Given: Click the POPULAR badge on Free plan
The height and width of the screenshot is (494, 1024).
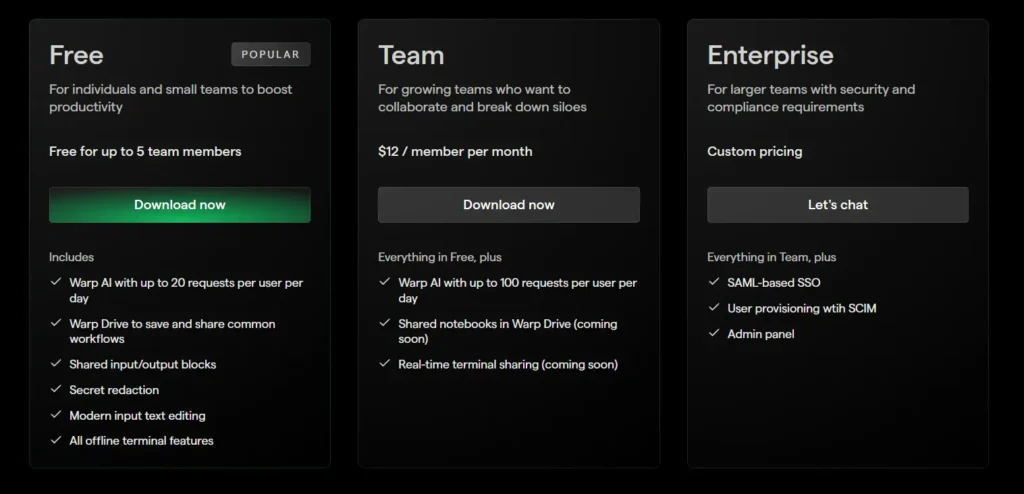Looking at the screenshot, I should (x=271, y=54).
